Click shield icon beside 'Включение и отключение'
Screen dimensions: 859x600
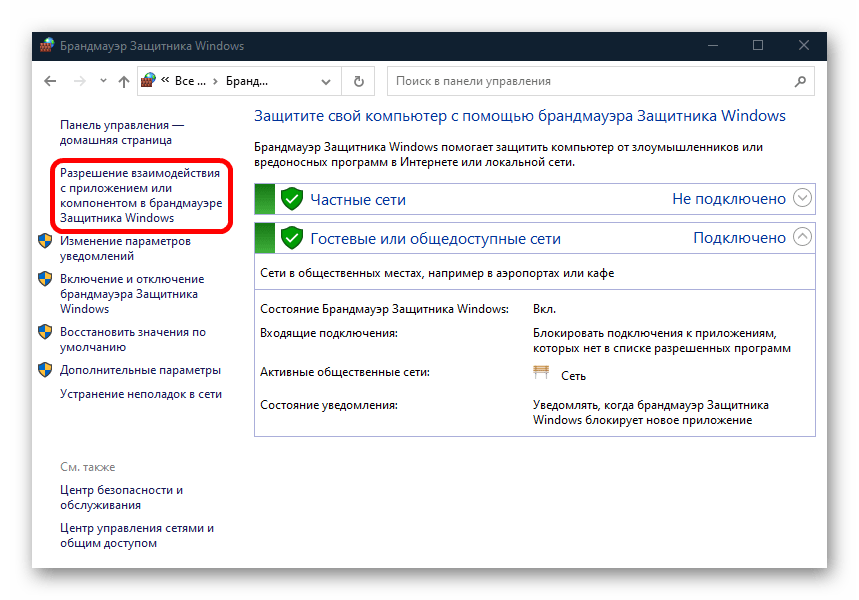pyautogui.click(x=45, y=279)
